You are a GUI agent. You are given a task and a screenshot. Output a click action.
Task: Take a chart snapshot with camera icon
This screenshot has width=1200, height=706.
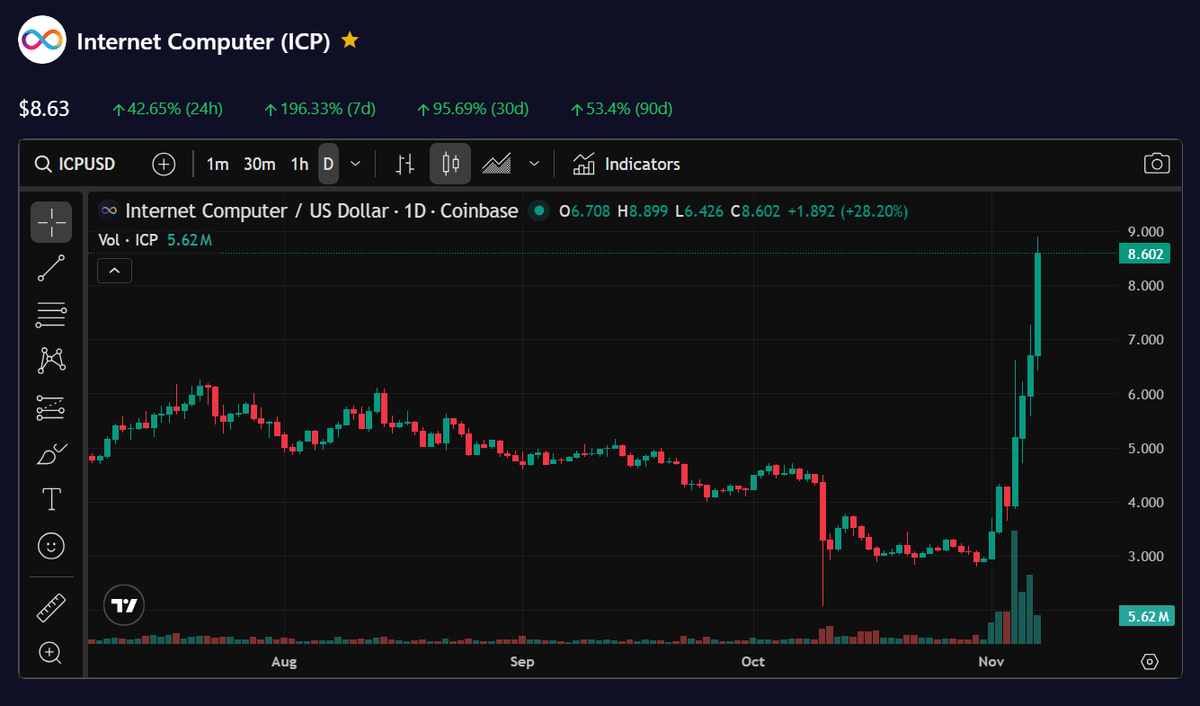coord(1156,164)
